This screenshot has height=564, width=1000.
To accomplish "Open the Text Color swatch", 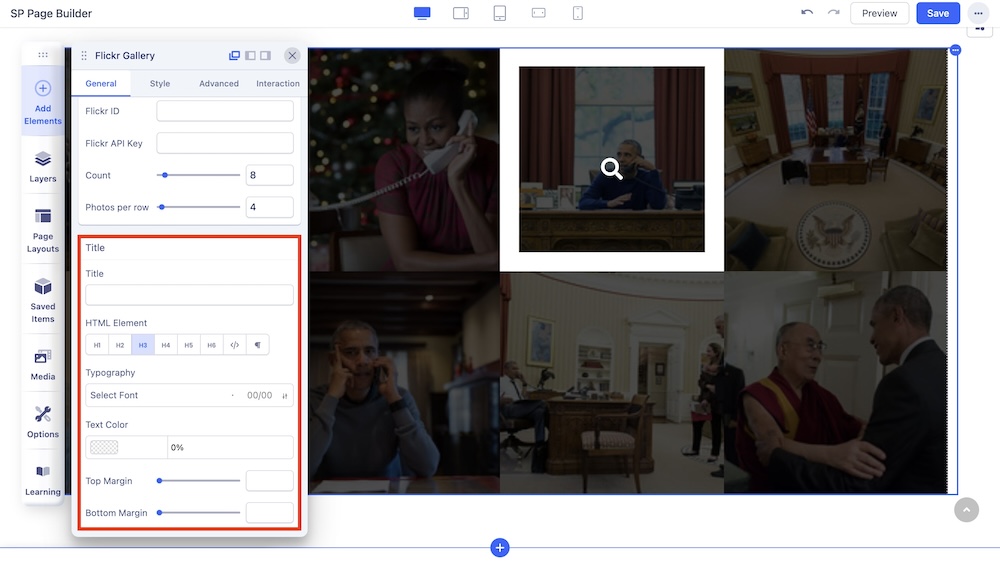I will coord(104,447).
